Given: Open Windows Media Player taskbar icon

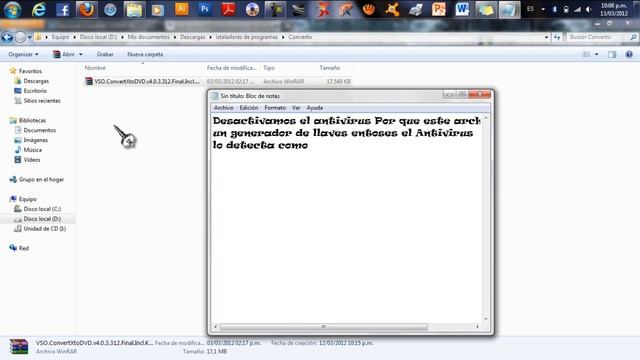Looking at the screenshot, I should click(158, 10).
